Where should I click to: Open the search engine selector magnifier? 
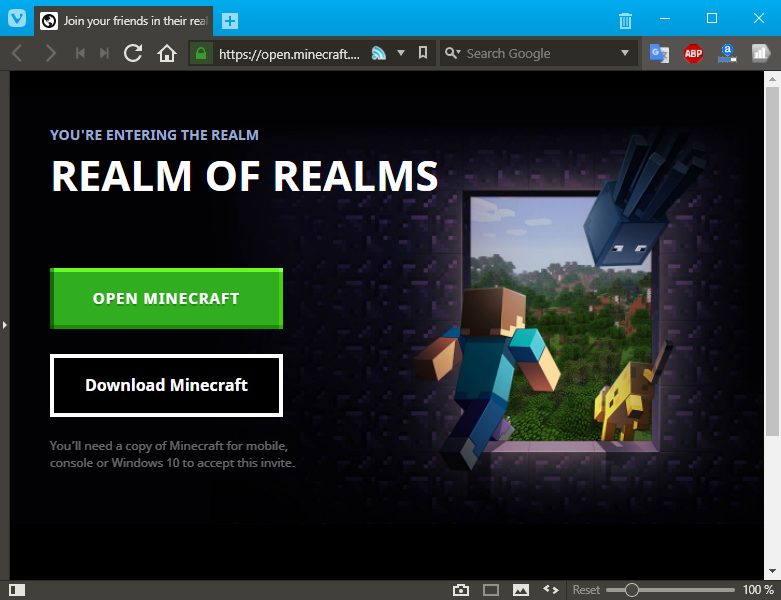(452, 53)
